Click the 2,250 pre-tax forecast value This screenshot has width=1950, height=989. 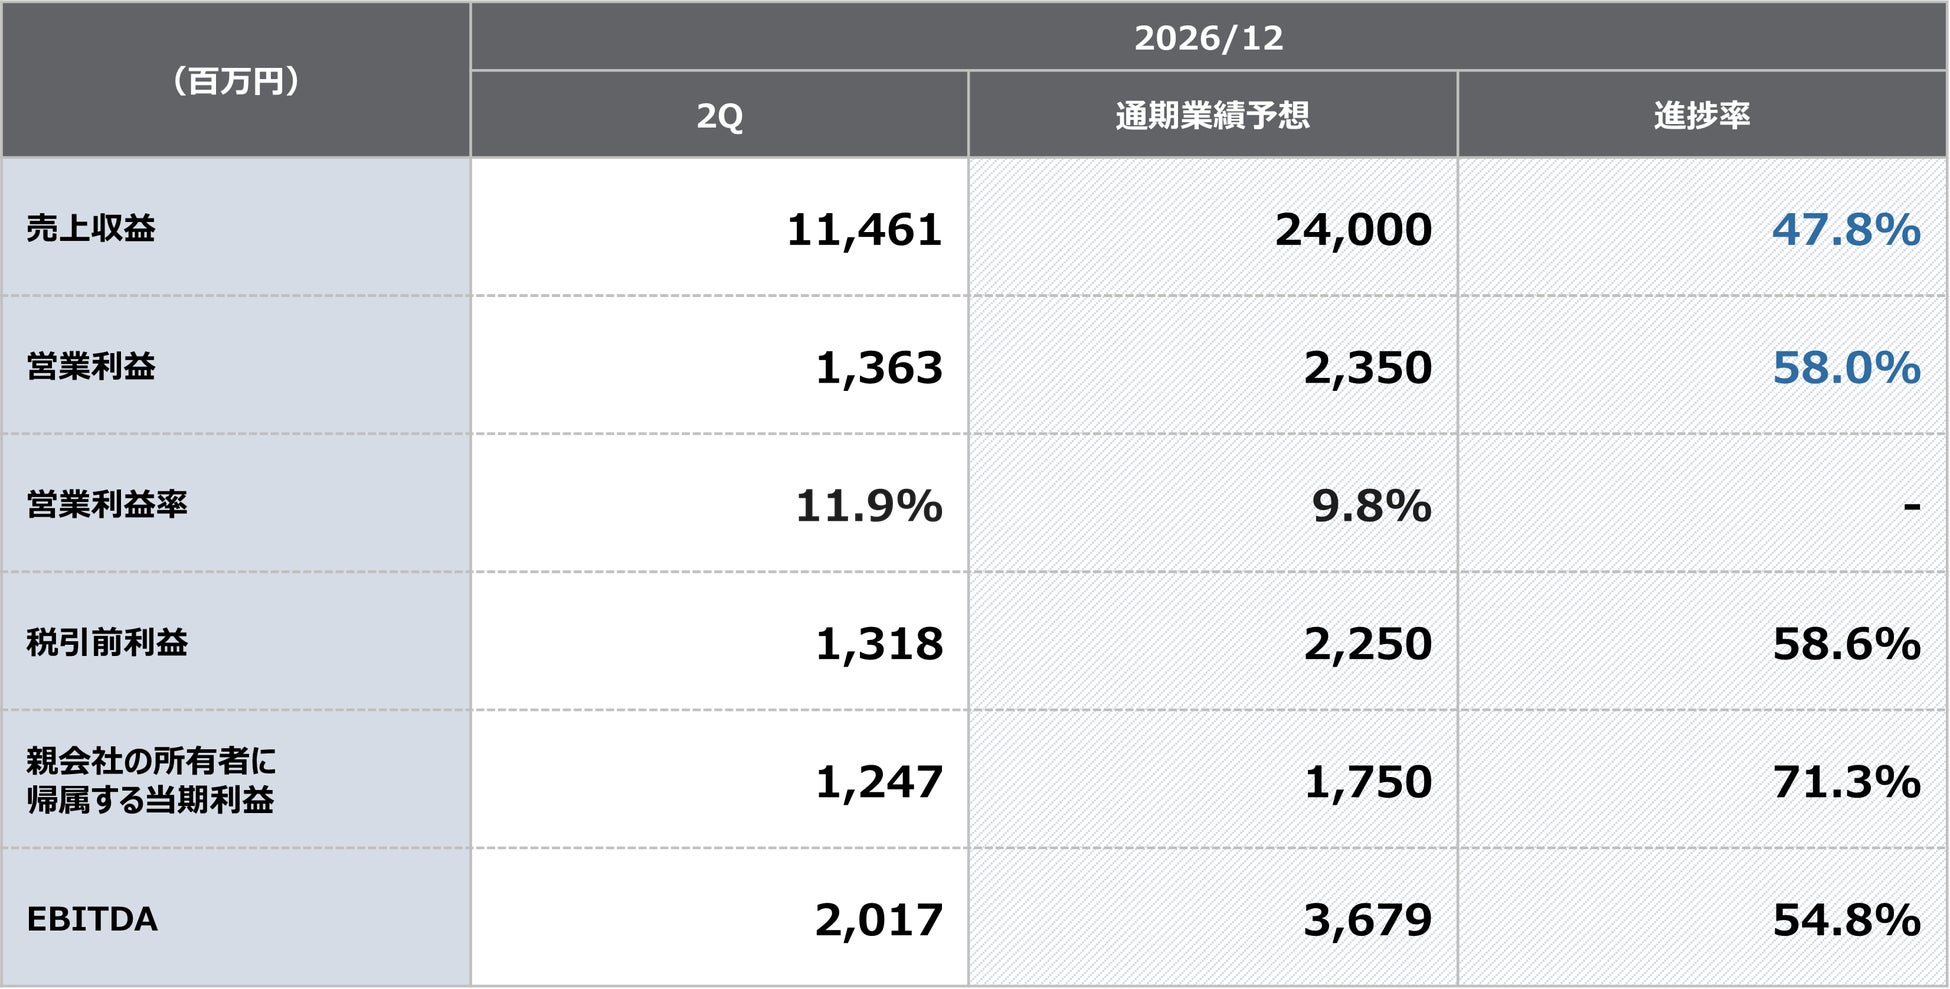click(x=1367, y=643)
